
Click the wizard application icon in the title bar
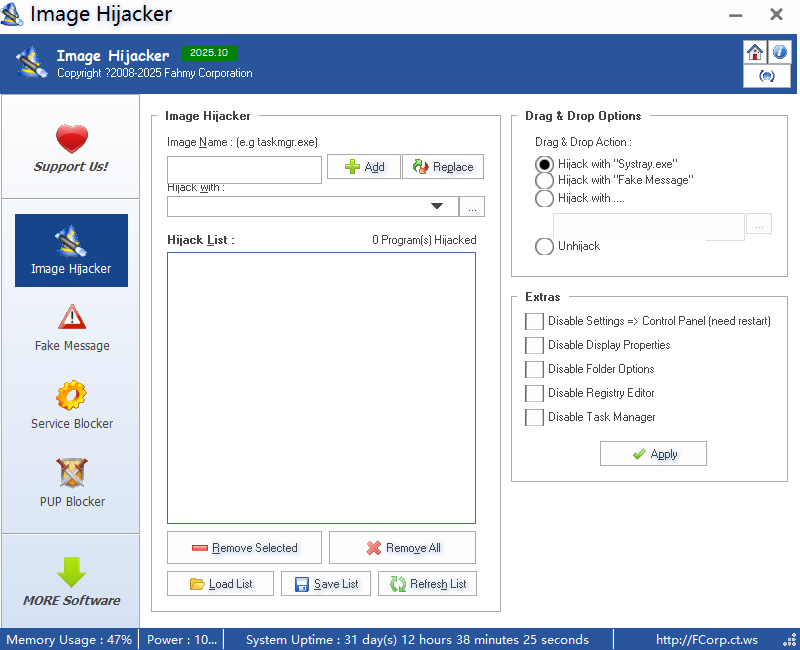pos(13,15)
